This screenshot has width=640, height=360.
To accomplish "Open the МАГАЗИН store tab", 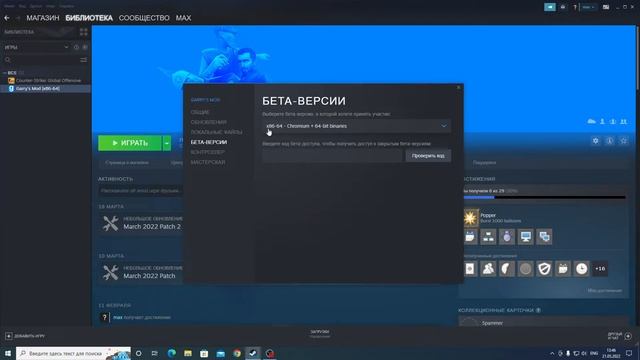I will pos(42,18).
